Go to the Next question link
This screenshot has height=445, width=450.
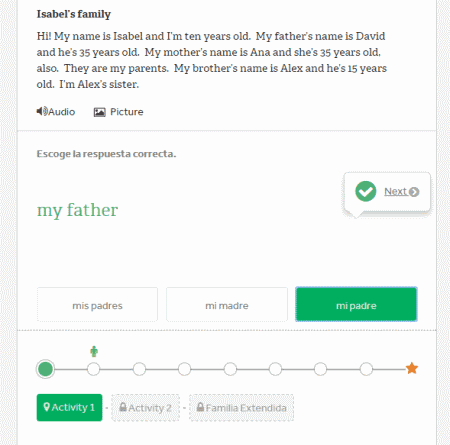coord(395,192)
